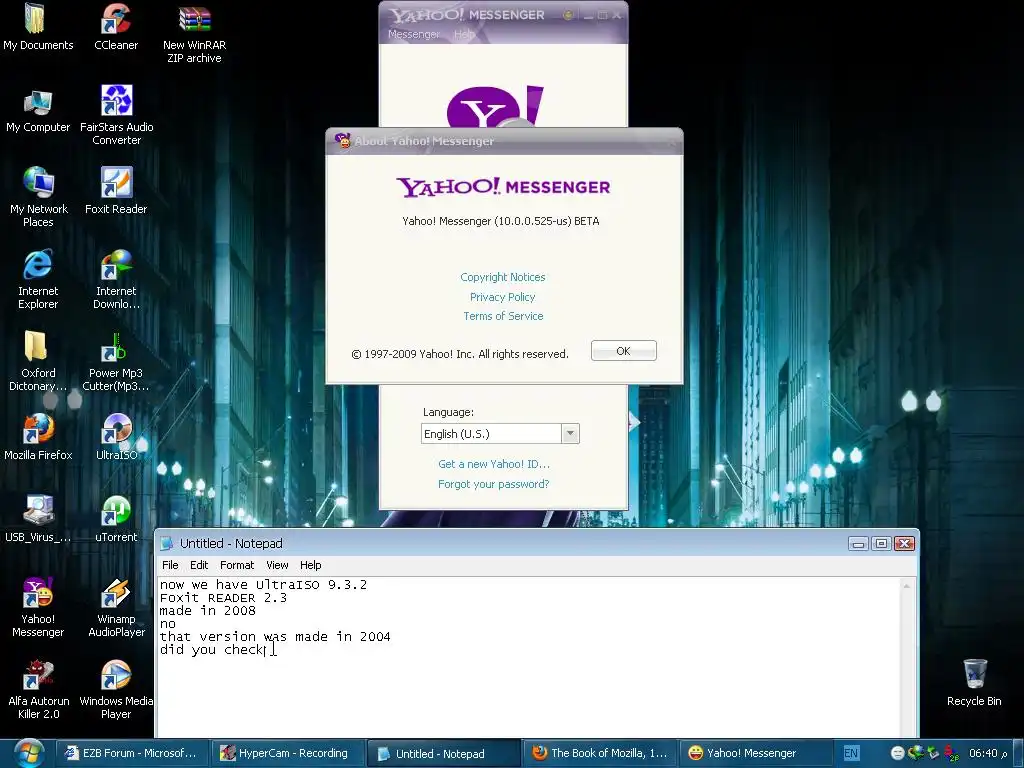Open Alfa Autorun Killer 2.0 shortcut

tap(38, 690)
